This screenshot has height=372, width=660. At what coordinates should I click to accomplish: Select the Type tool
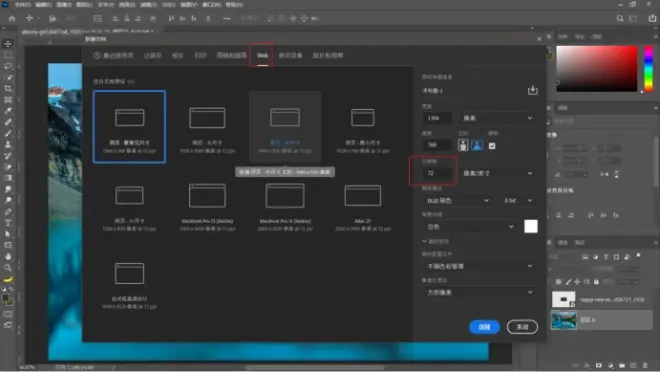8,223
